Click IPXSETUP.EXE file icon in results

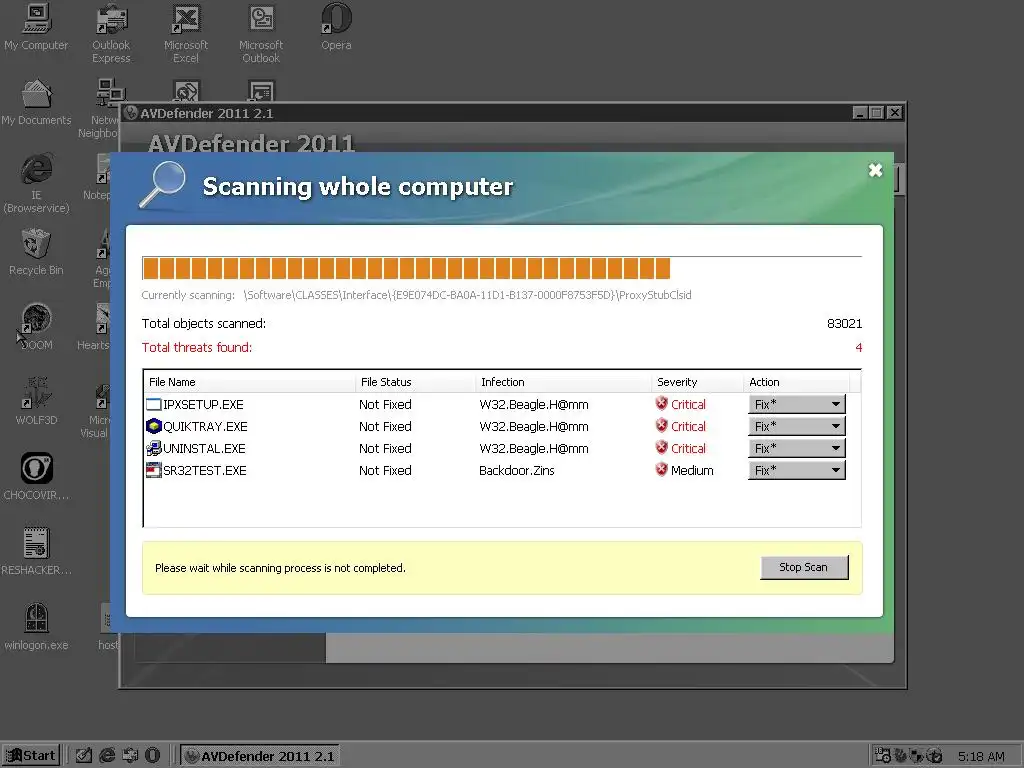(153, 404)
